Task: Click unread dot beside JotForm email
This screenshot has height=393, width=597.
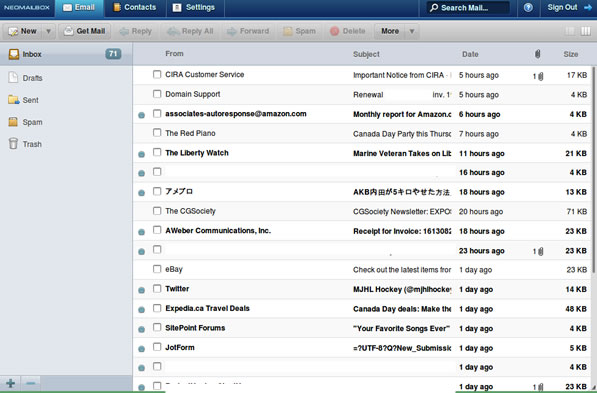Action: click(x=141, y=348)
